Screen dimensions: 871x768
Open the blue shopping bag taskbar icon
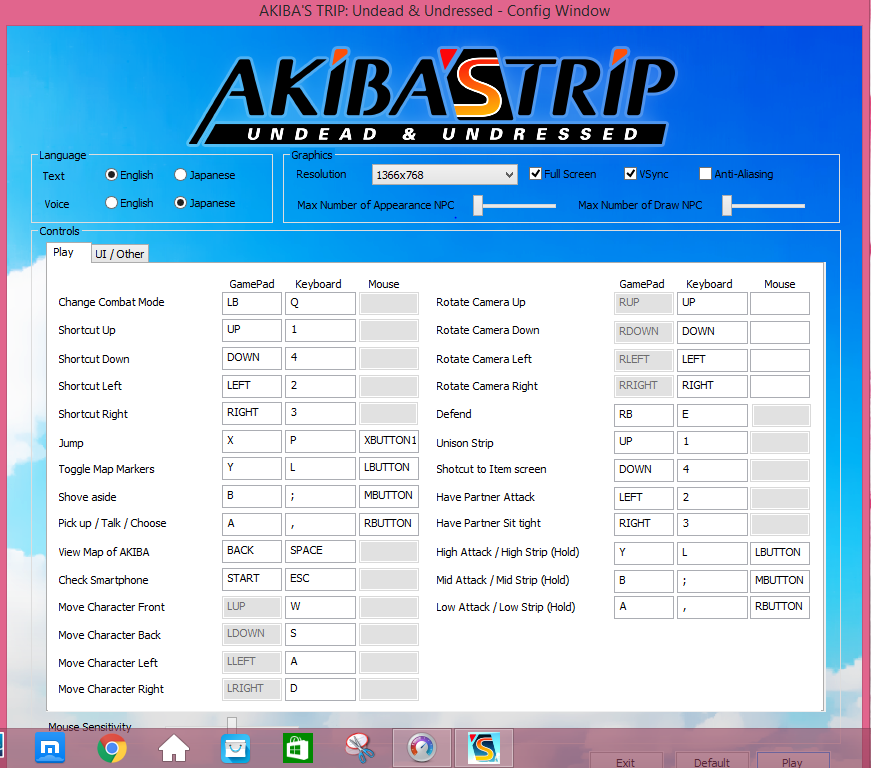(236, 748)
